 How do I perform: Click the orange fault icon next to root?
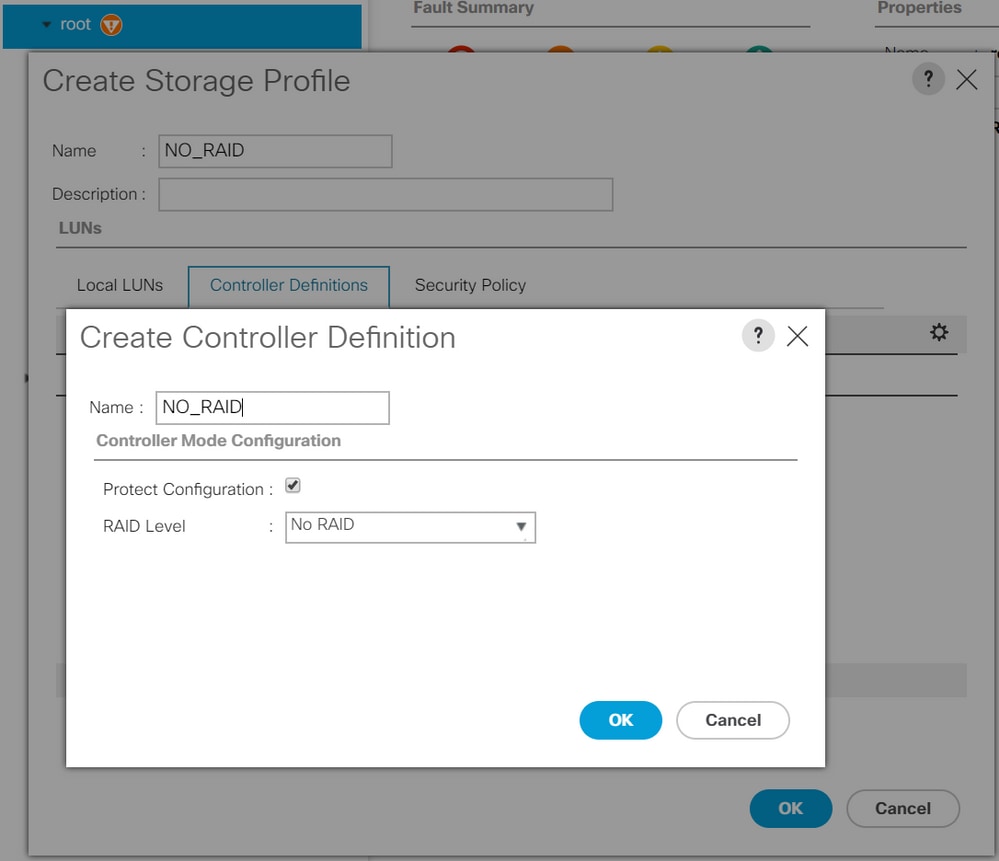click(x=111, y=25)
